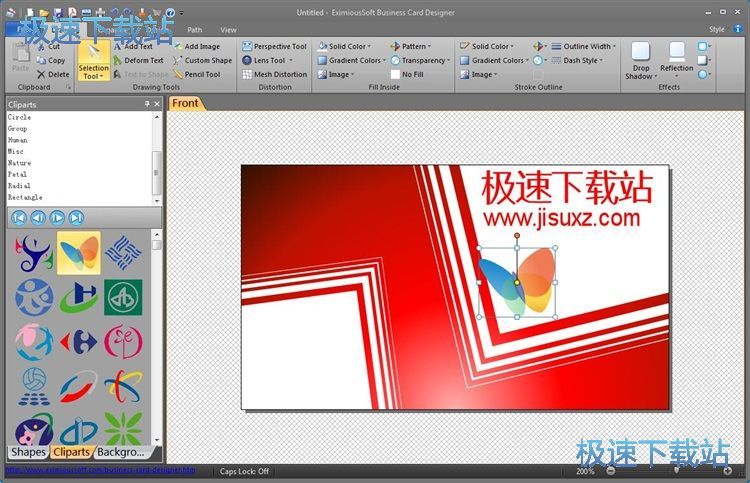The image size is (750, 483).
Task: Click Delete in Clipboard group
Action: pyautogui.click(x=53, y=74)
